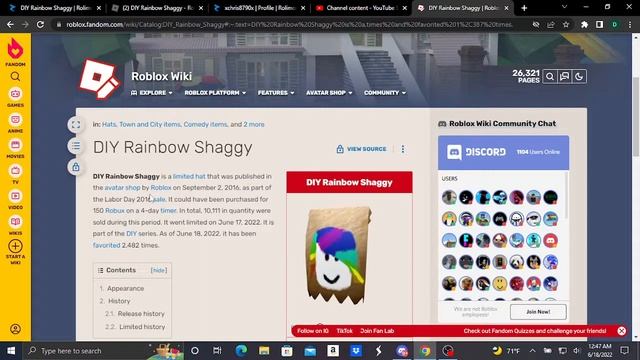The height and width of the screenshot is (360, 640).
Task: Open Hats category link
Action: pos(109,124)
